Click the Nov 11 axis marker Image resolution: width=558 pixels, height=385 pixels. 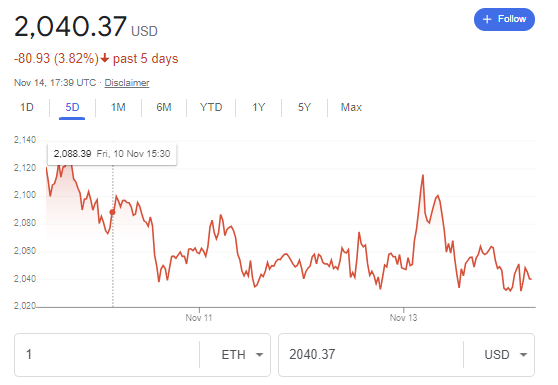199,317
